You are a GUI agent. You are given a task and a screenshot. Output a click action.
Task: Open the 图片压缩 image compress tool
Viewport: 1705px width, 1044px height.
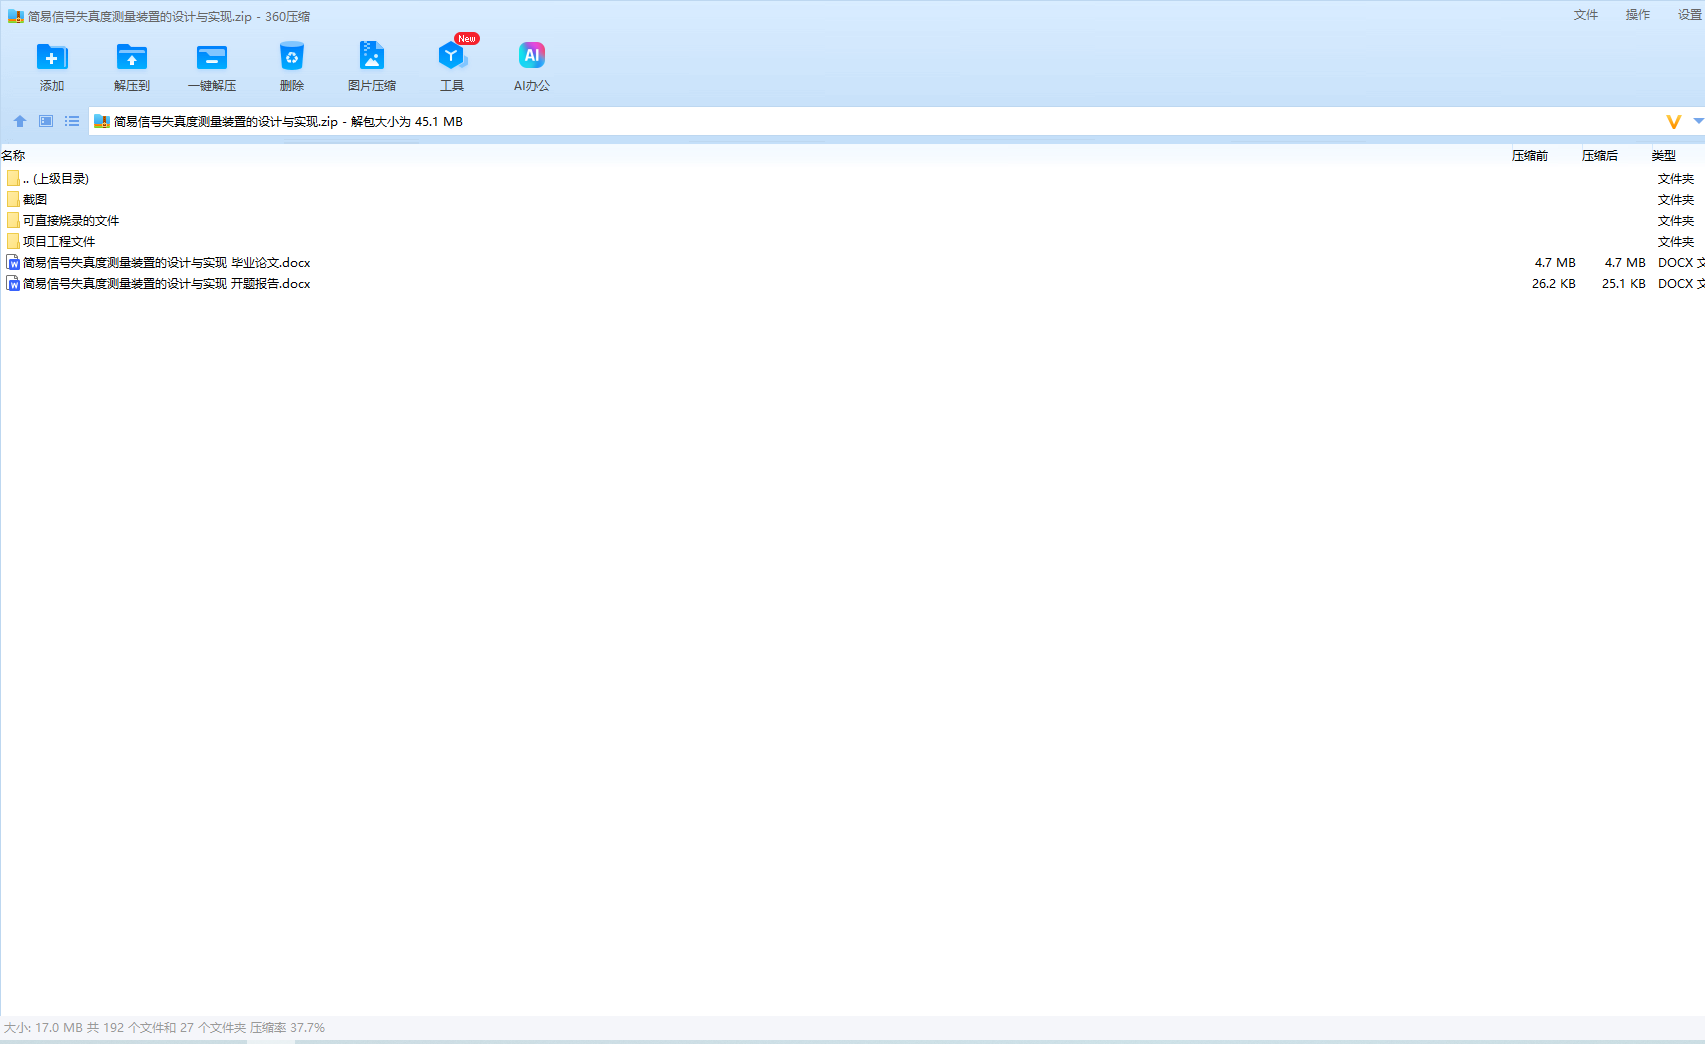(372, 57)
